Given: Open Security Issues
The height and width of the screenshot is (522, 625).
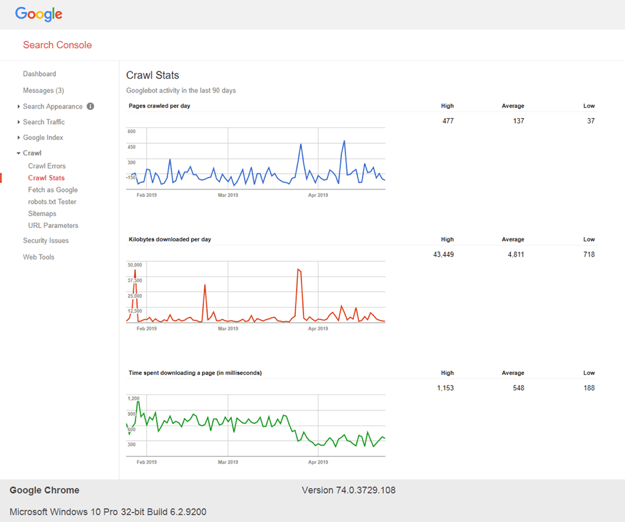Looking at the screenshot, I should [x=46, y=241].
